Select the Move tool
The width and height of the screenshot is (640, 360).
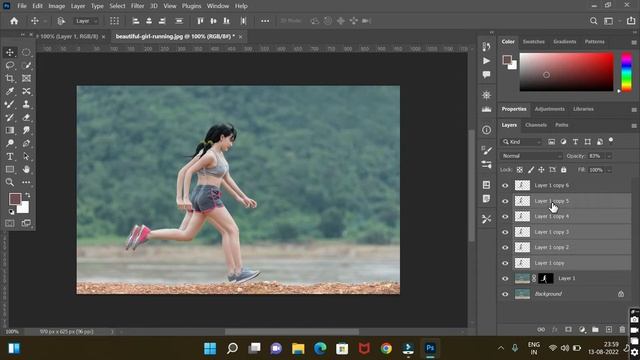(x=10, y=52)
